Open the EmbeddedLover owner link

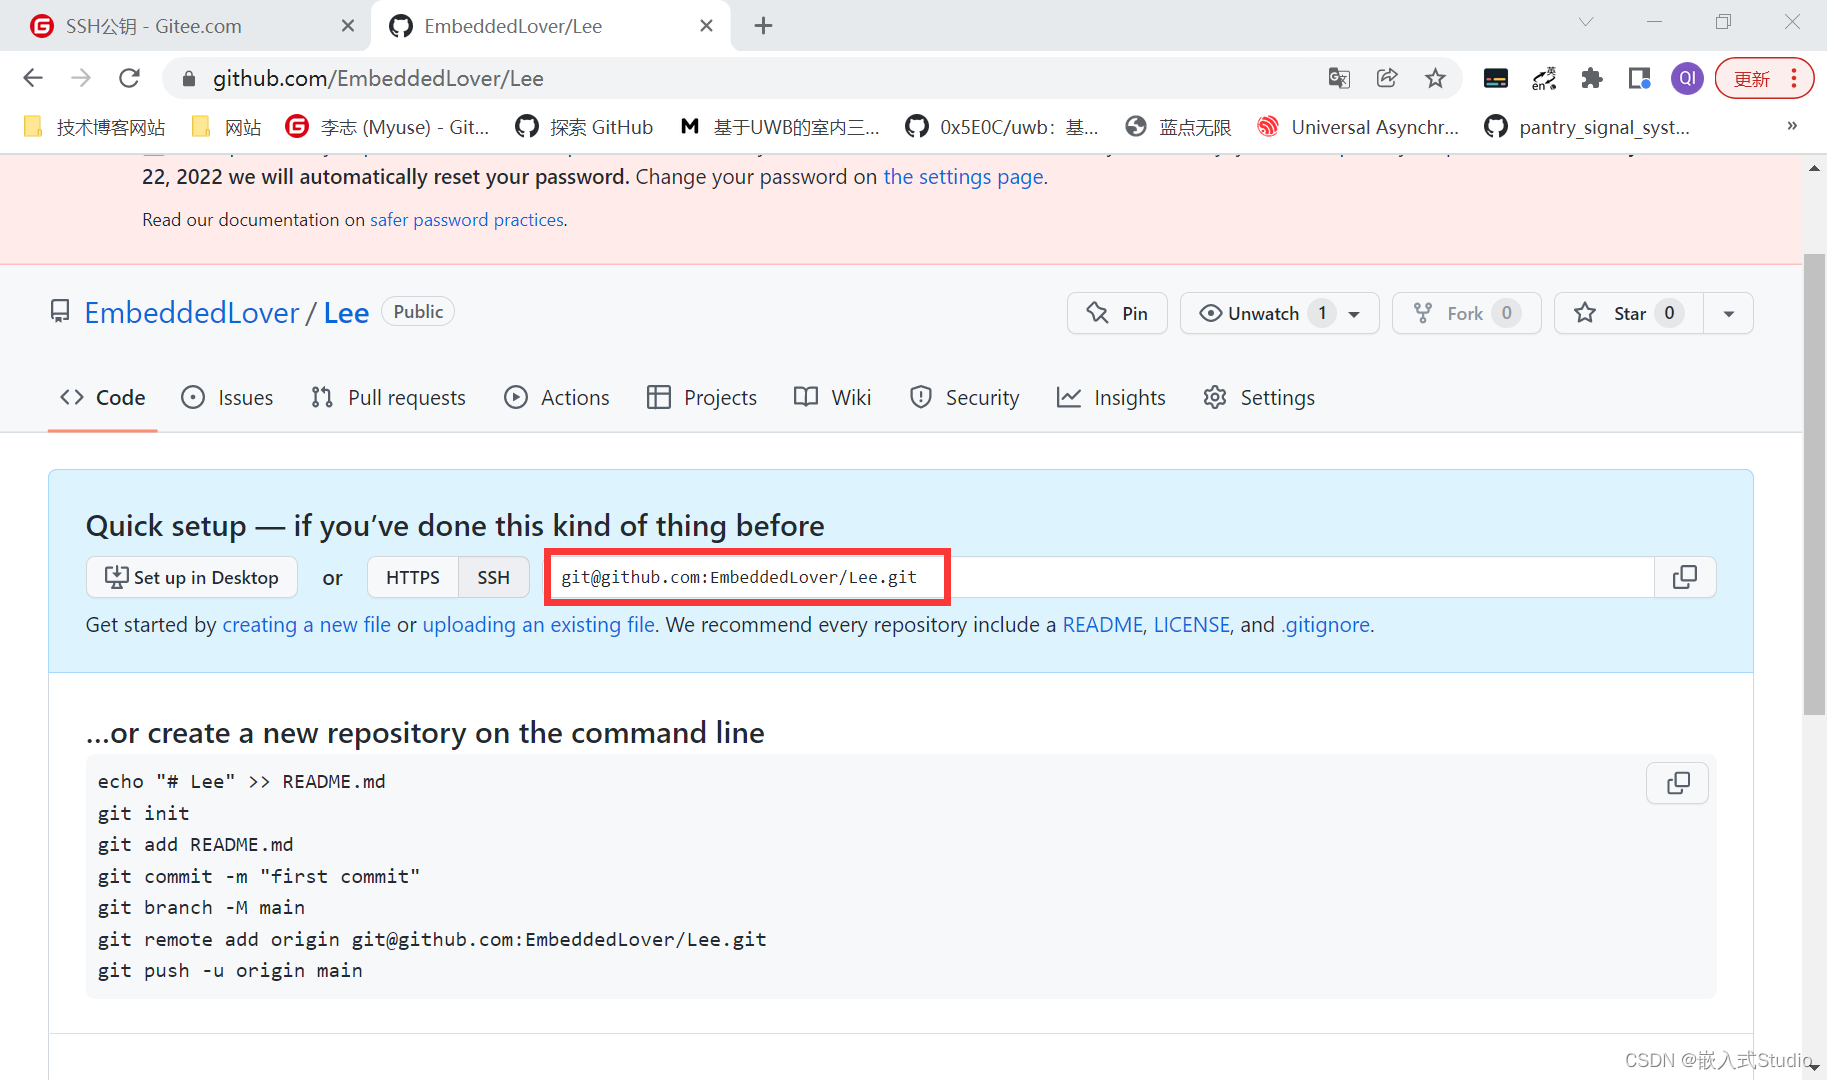pos(192,313)
